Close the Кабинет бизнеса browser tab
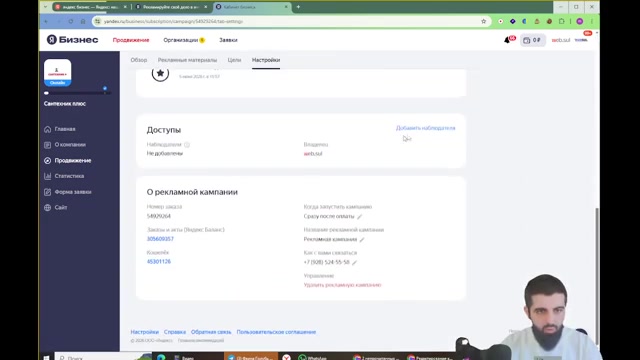 click(286, 7)
